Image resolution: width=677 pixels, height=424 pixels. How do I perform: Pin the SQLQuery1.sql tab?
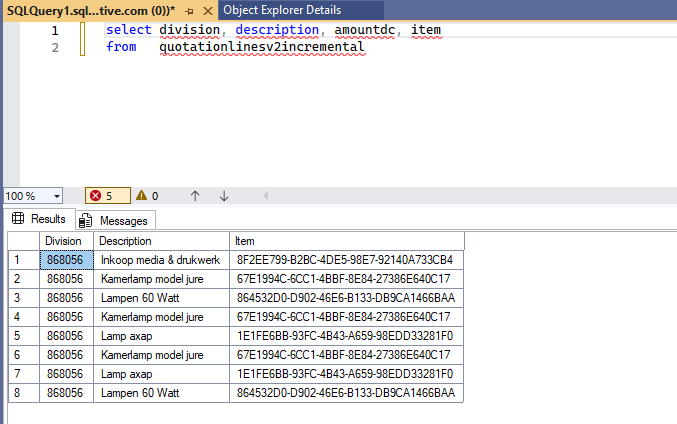tap(189, 11)
